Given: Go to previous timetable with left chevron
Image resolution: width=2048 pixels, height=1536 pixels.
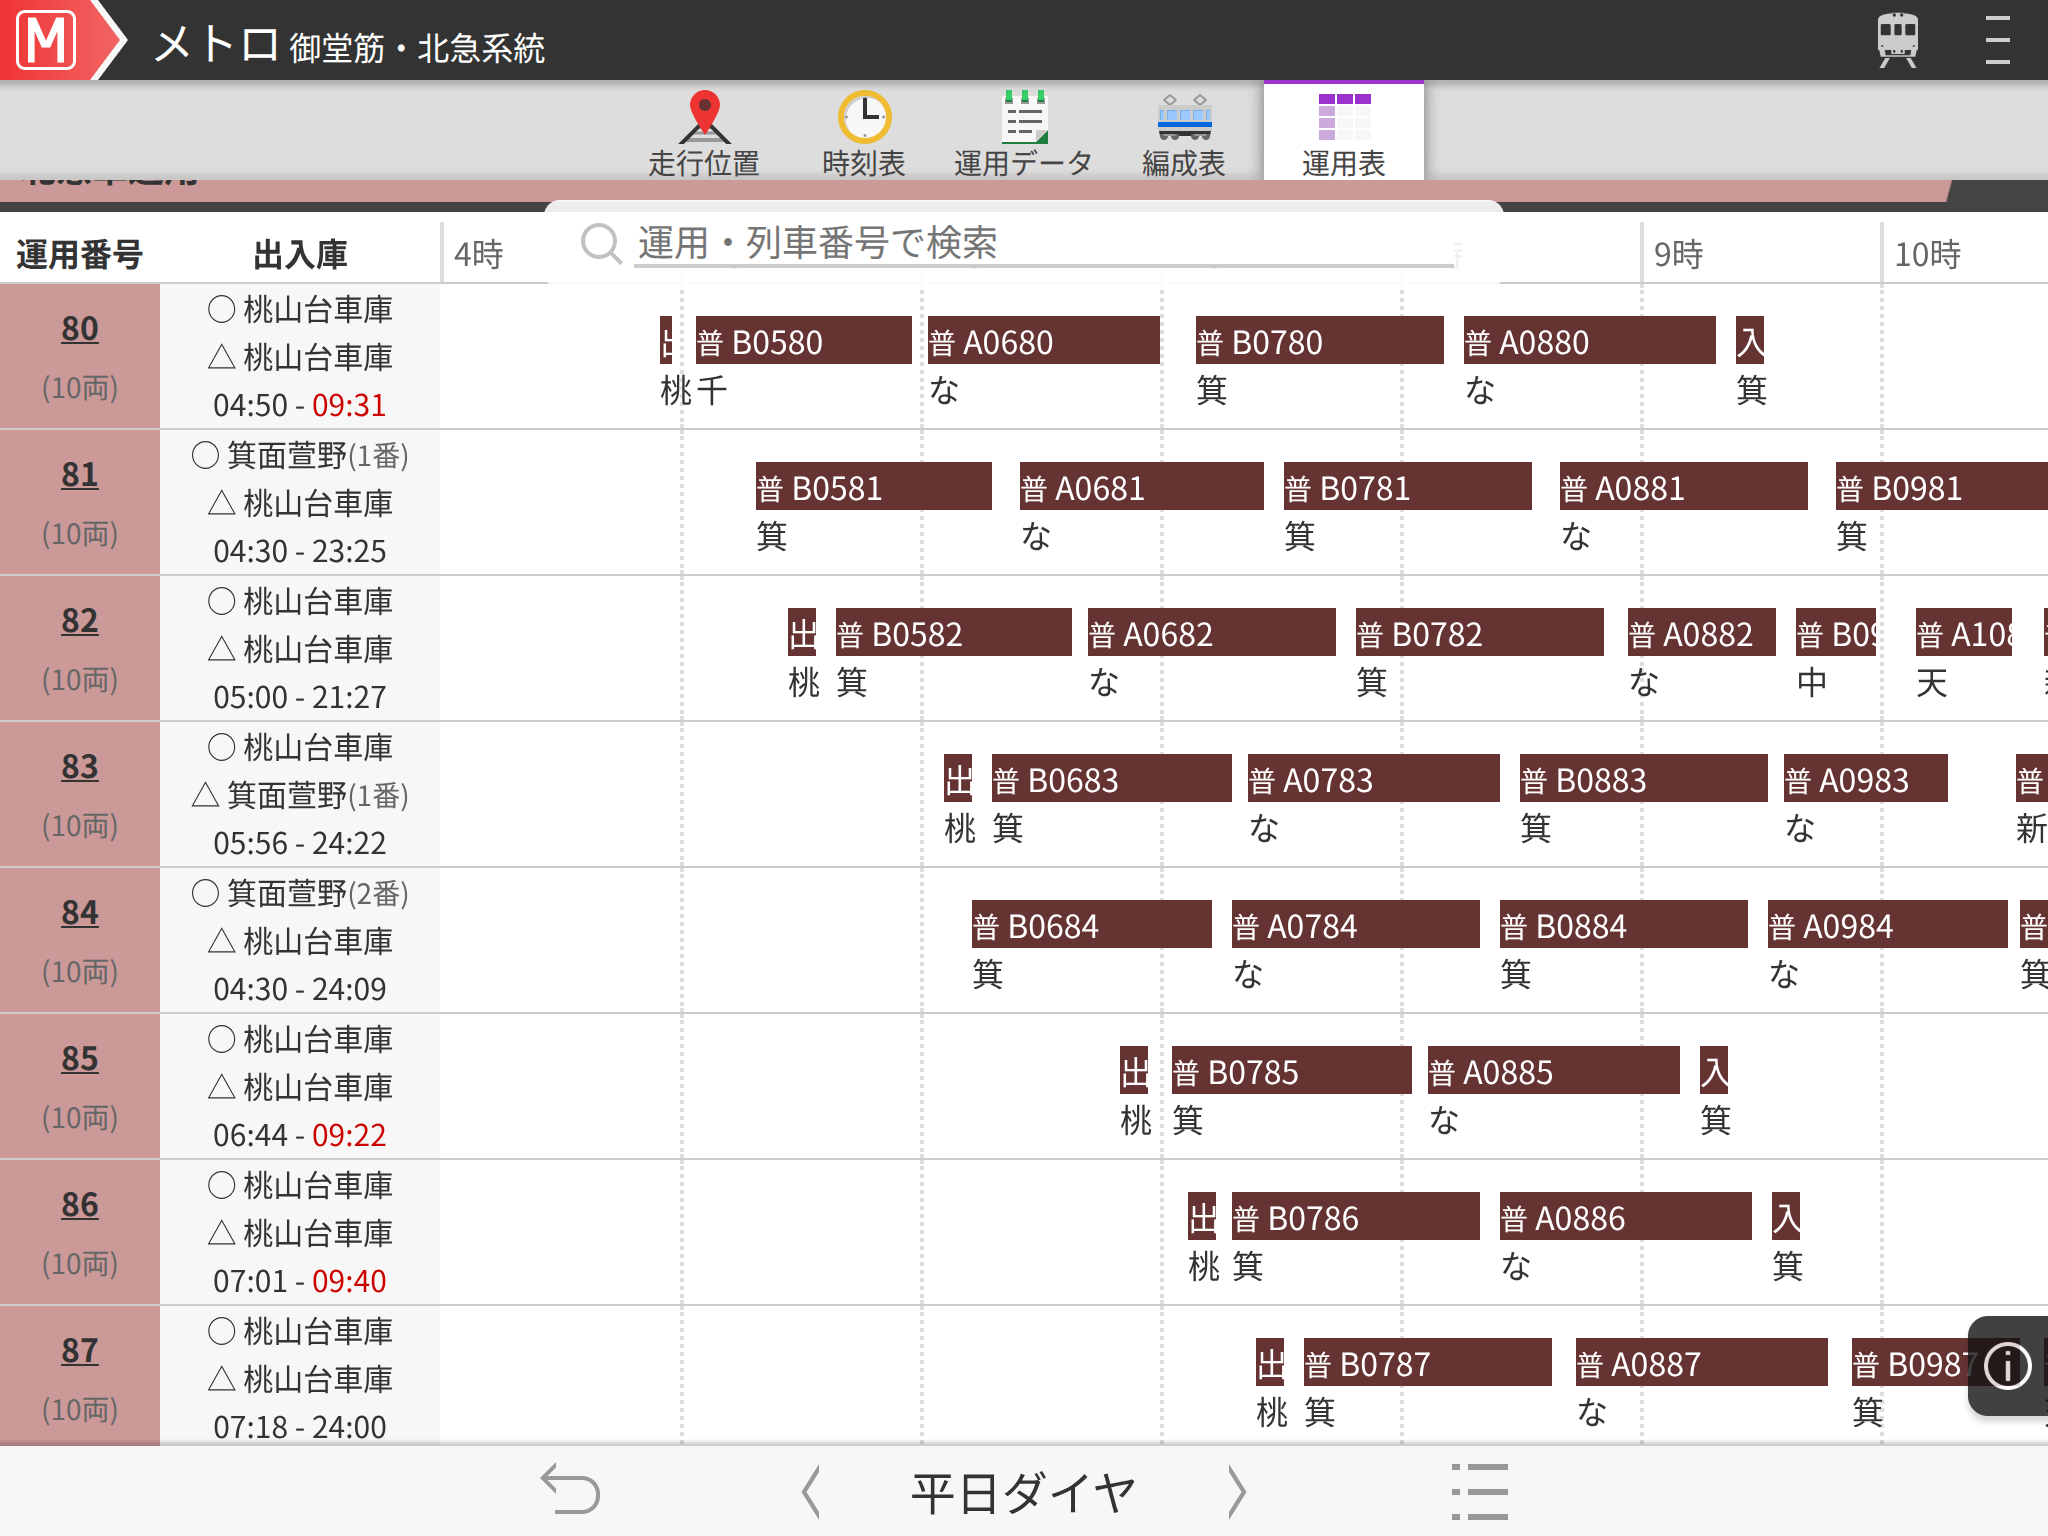Looking at the screenshot, I should point(811,1492).
